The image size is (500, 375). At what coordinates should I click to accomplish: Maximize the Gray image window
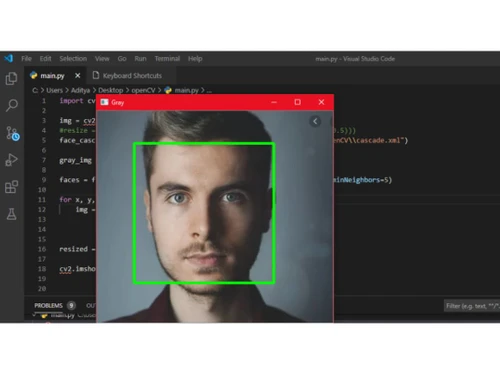(298, 102)
